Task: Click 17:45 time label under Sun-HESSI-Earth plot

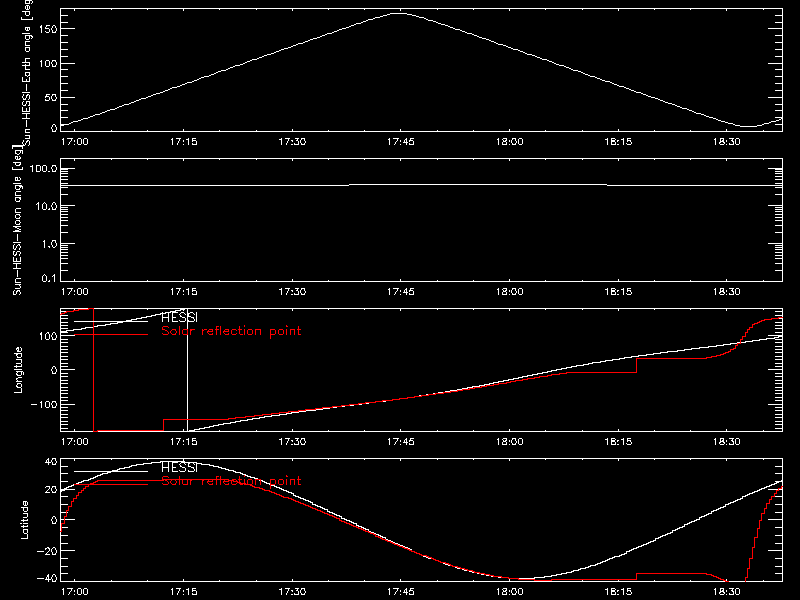Action: pos(401,142)
